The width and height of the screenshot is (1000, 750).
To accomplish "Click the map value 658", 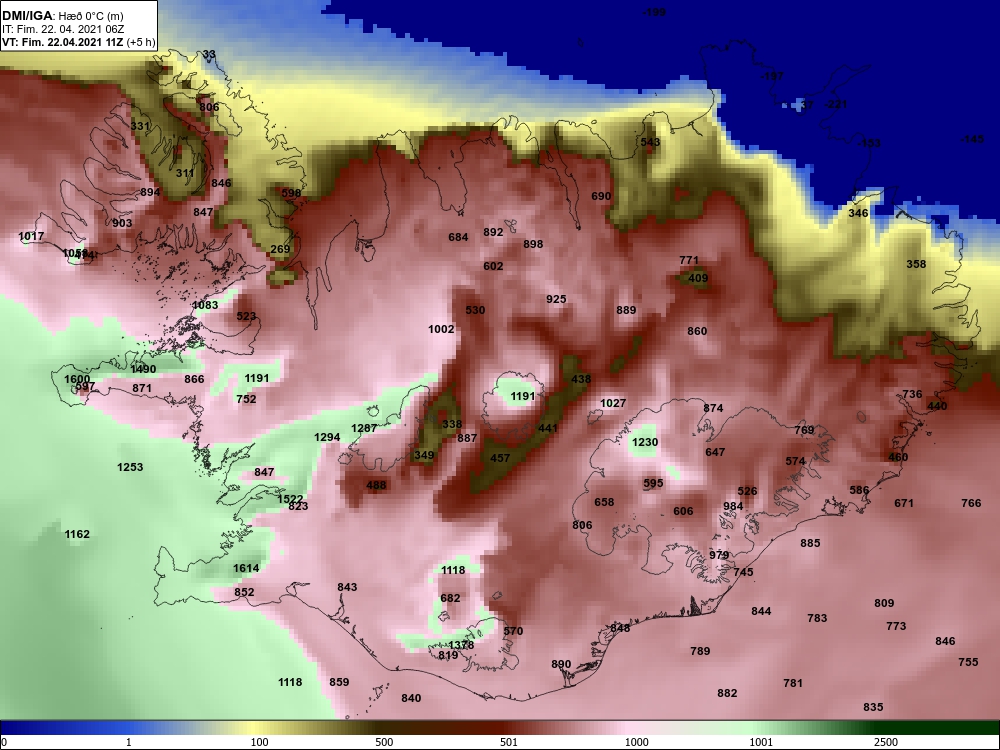I will point(604,502).
